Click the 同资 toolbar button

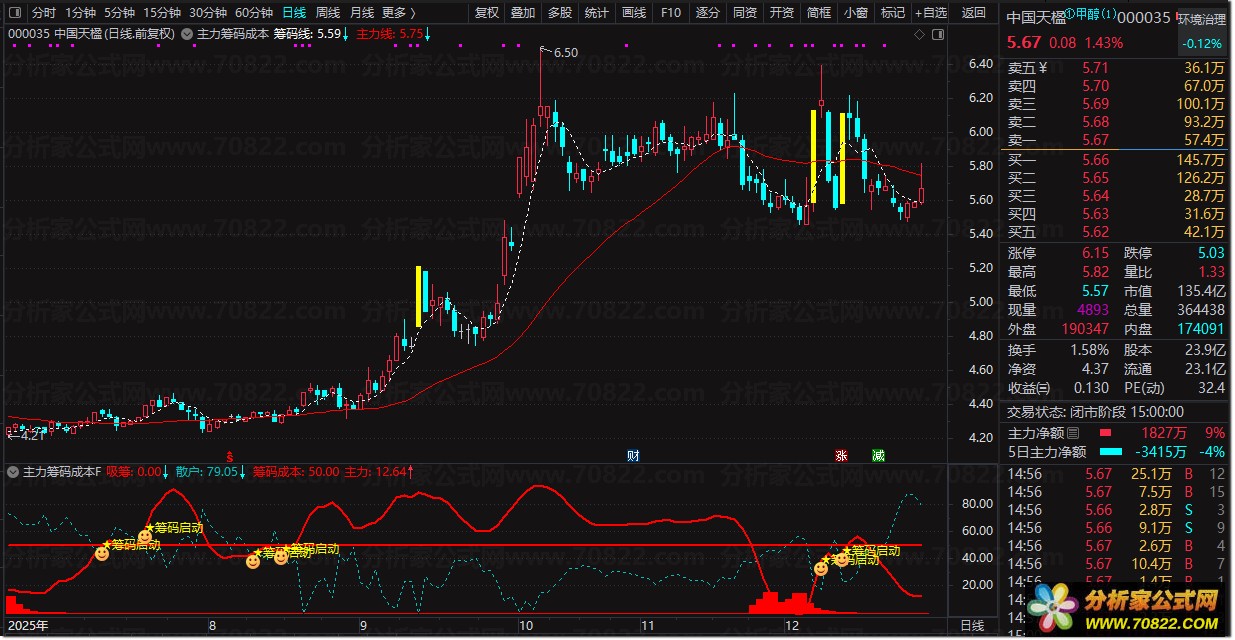[x=744, y=13]
